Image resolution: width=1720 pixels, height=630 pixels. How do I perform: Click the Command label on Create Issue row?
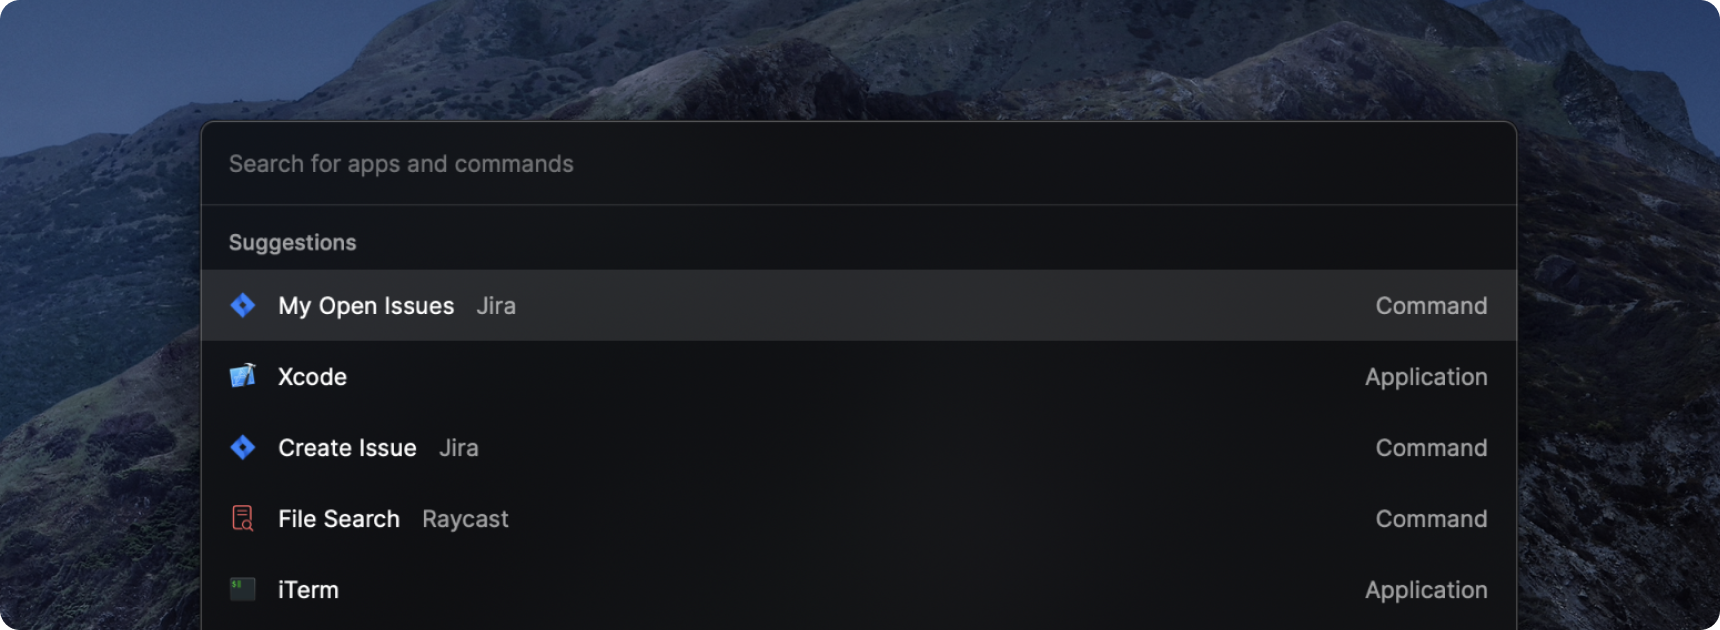tap(1431, 448)
